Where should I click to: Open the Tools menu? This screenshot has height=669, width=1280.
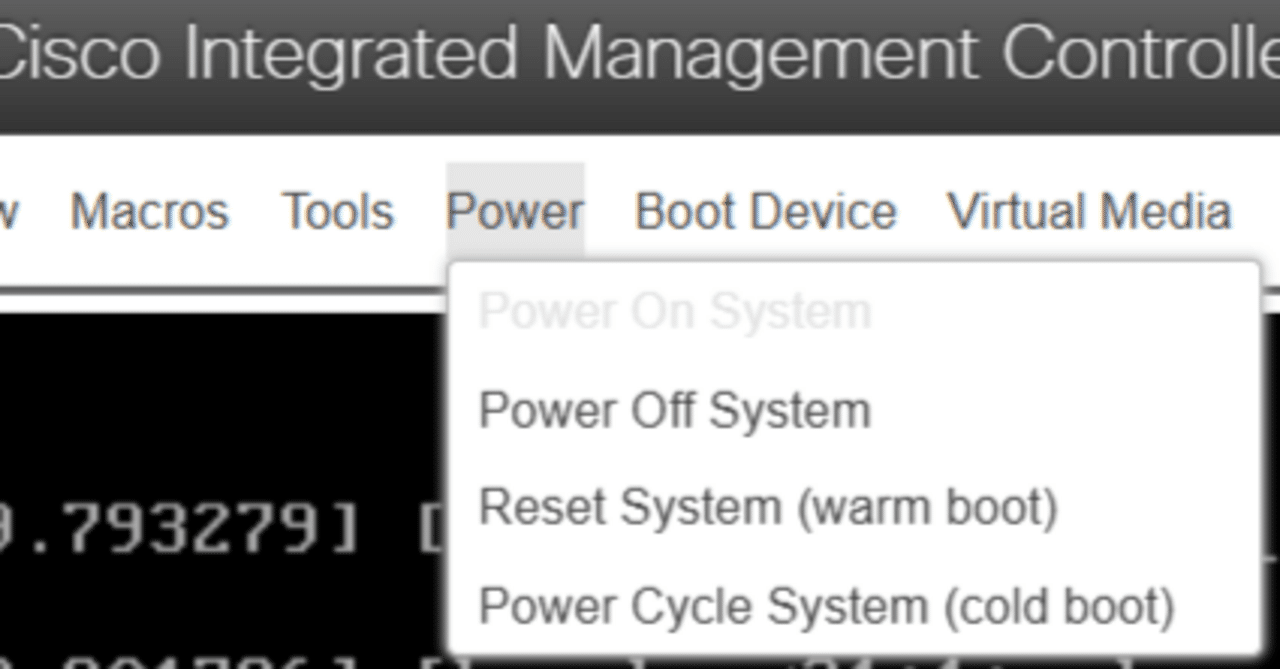tap(337, 210)
